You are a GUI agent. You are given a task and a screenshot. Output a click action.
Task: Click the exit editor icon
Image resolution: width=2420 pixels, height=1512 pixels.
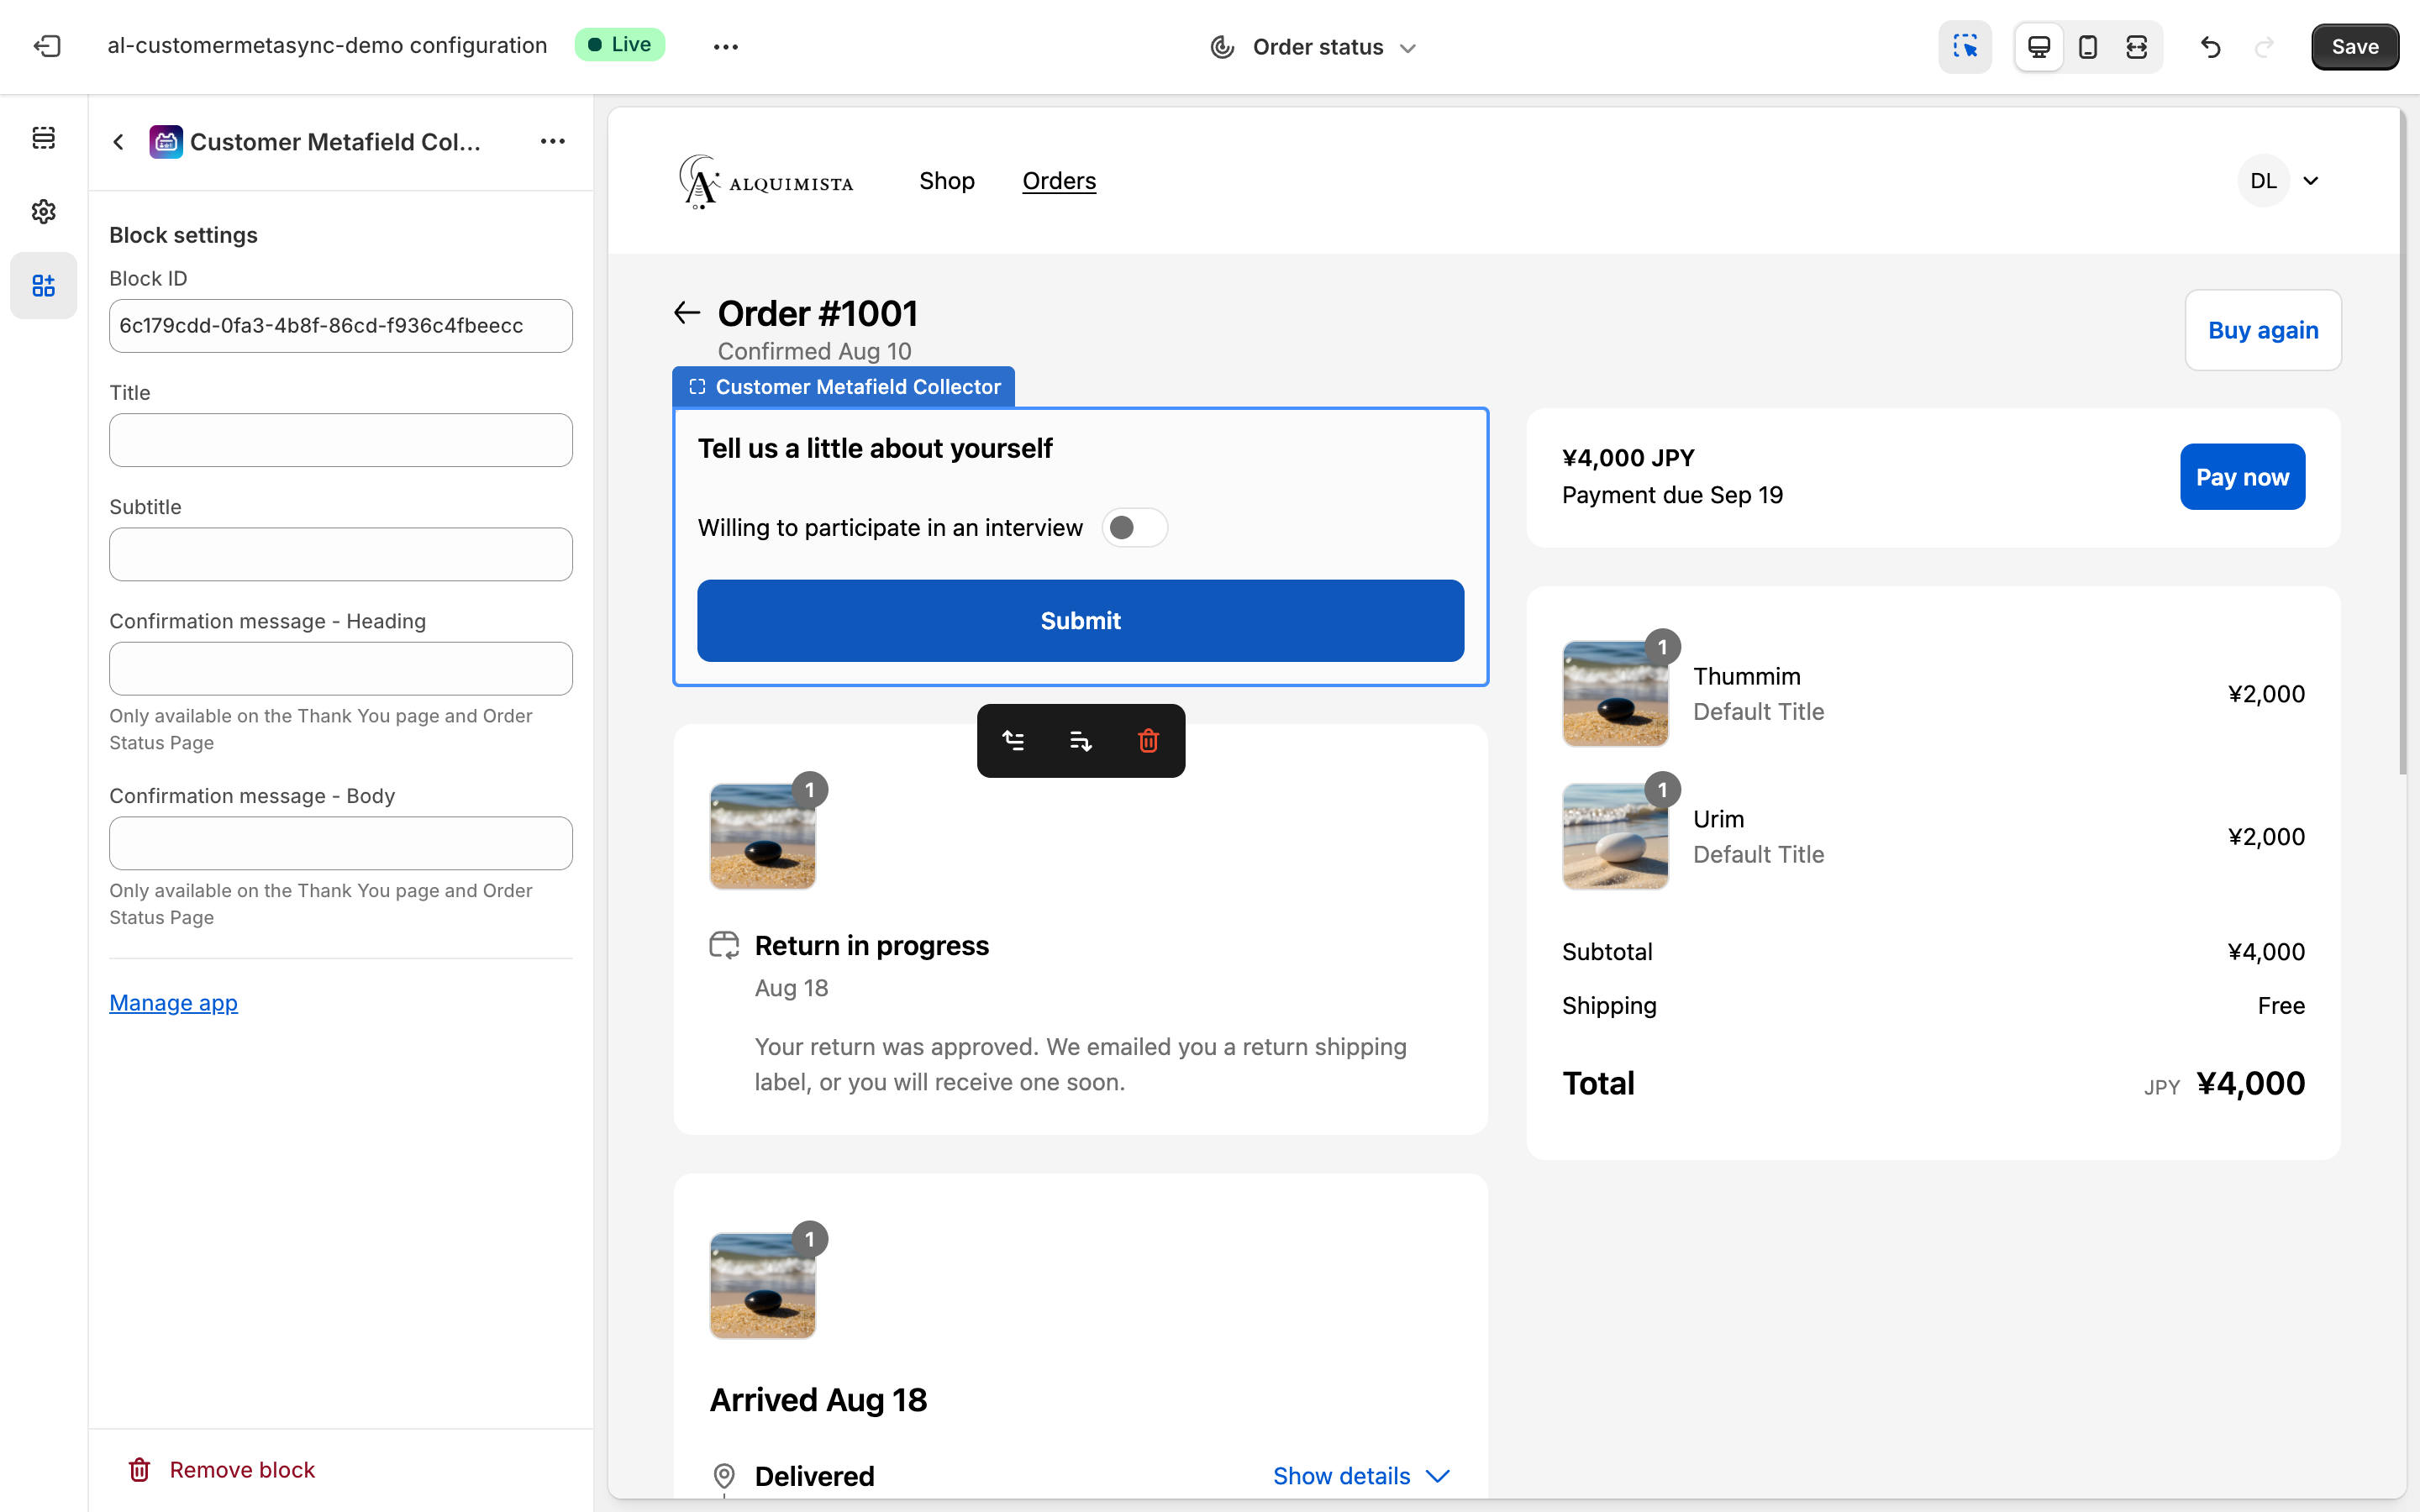pyautogui.click(x=47, y=46)
